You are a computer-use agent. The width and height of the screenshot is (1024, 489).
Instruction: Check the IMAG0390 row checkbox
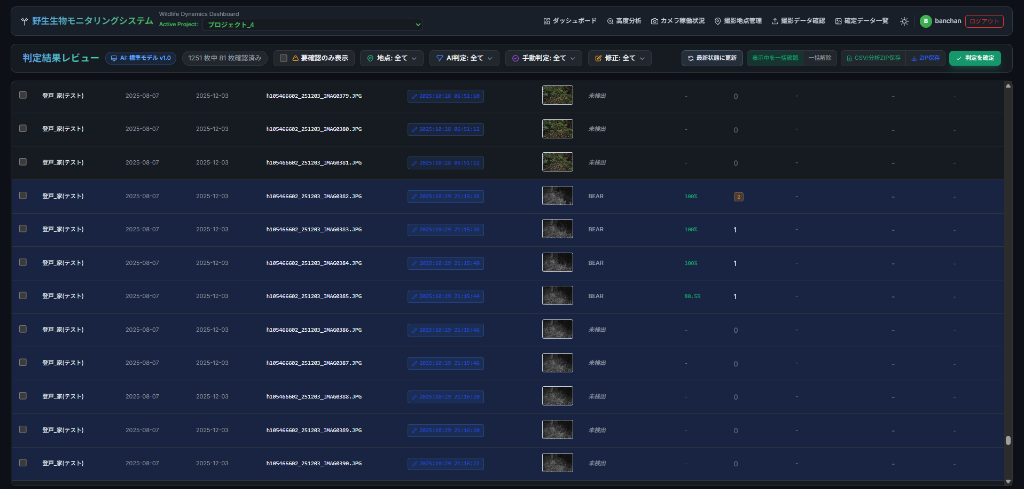(23, 463)
